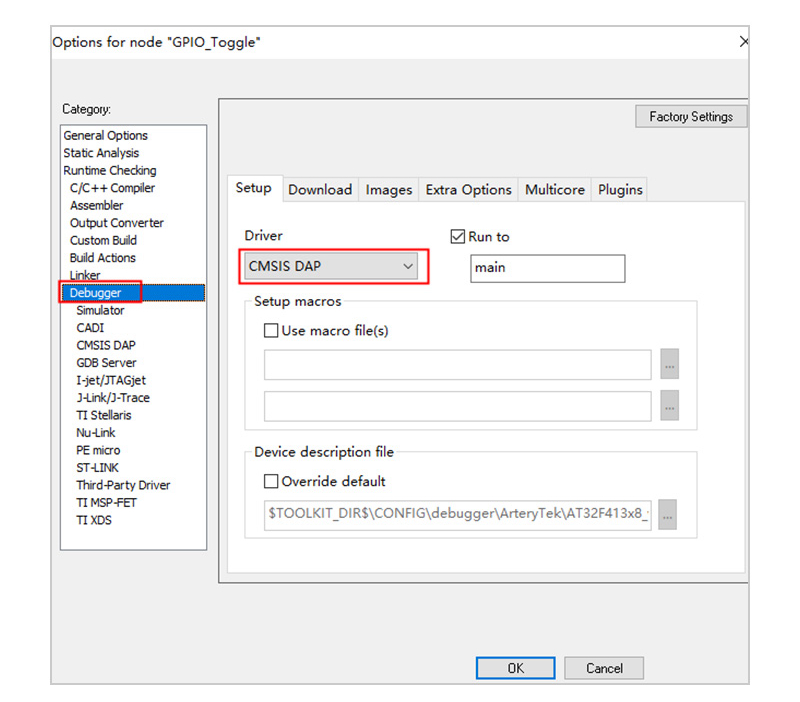This screenshot has width=800, height=702.
Task: Confirm settings with the OK button
Action: tap(515, 668)
